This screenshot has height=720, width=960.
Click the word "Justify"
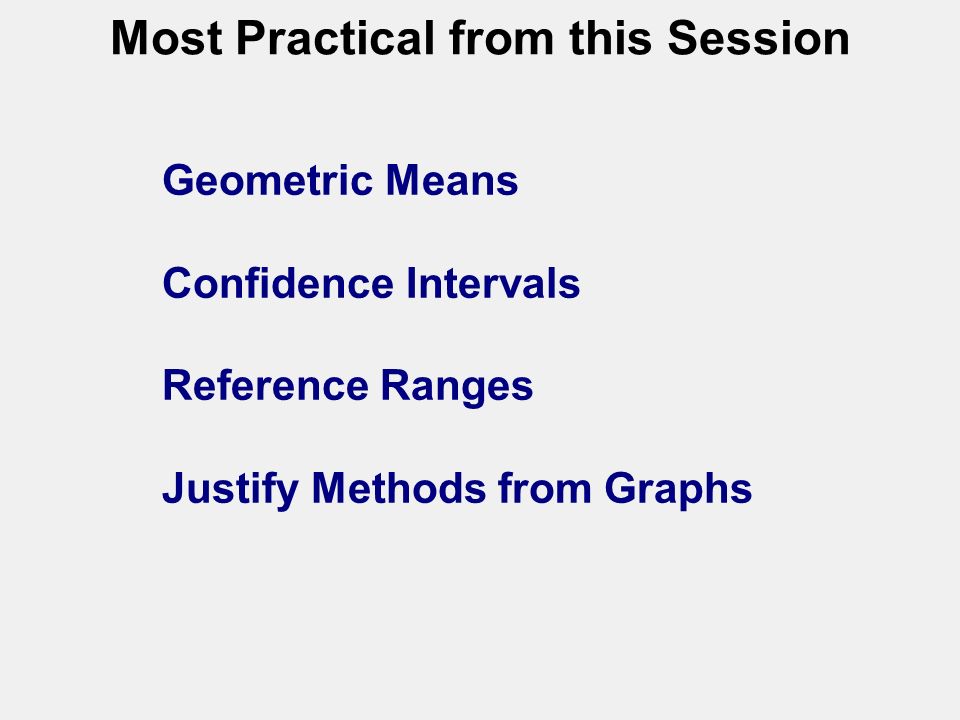[230, 490]
